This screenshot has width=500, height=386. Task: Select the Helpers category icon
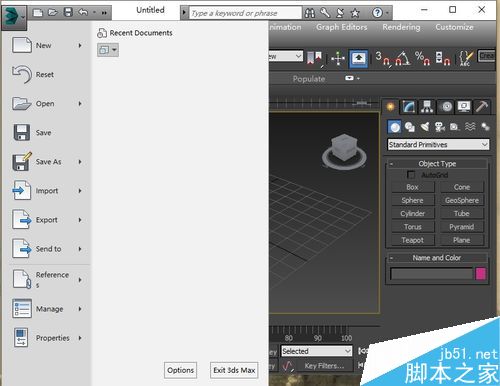(454, 127)
